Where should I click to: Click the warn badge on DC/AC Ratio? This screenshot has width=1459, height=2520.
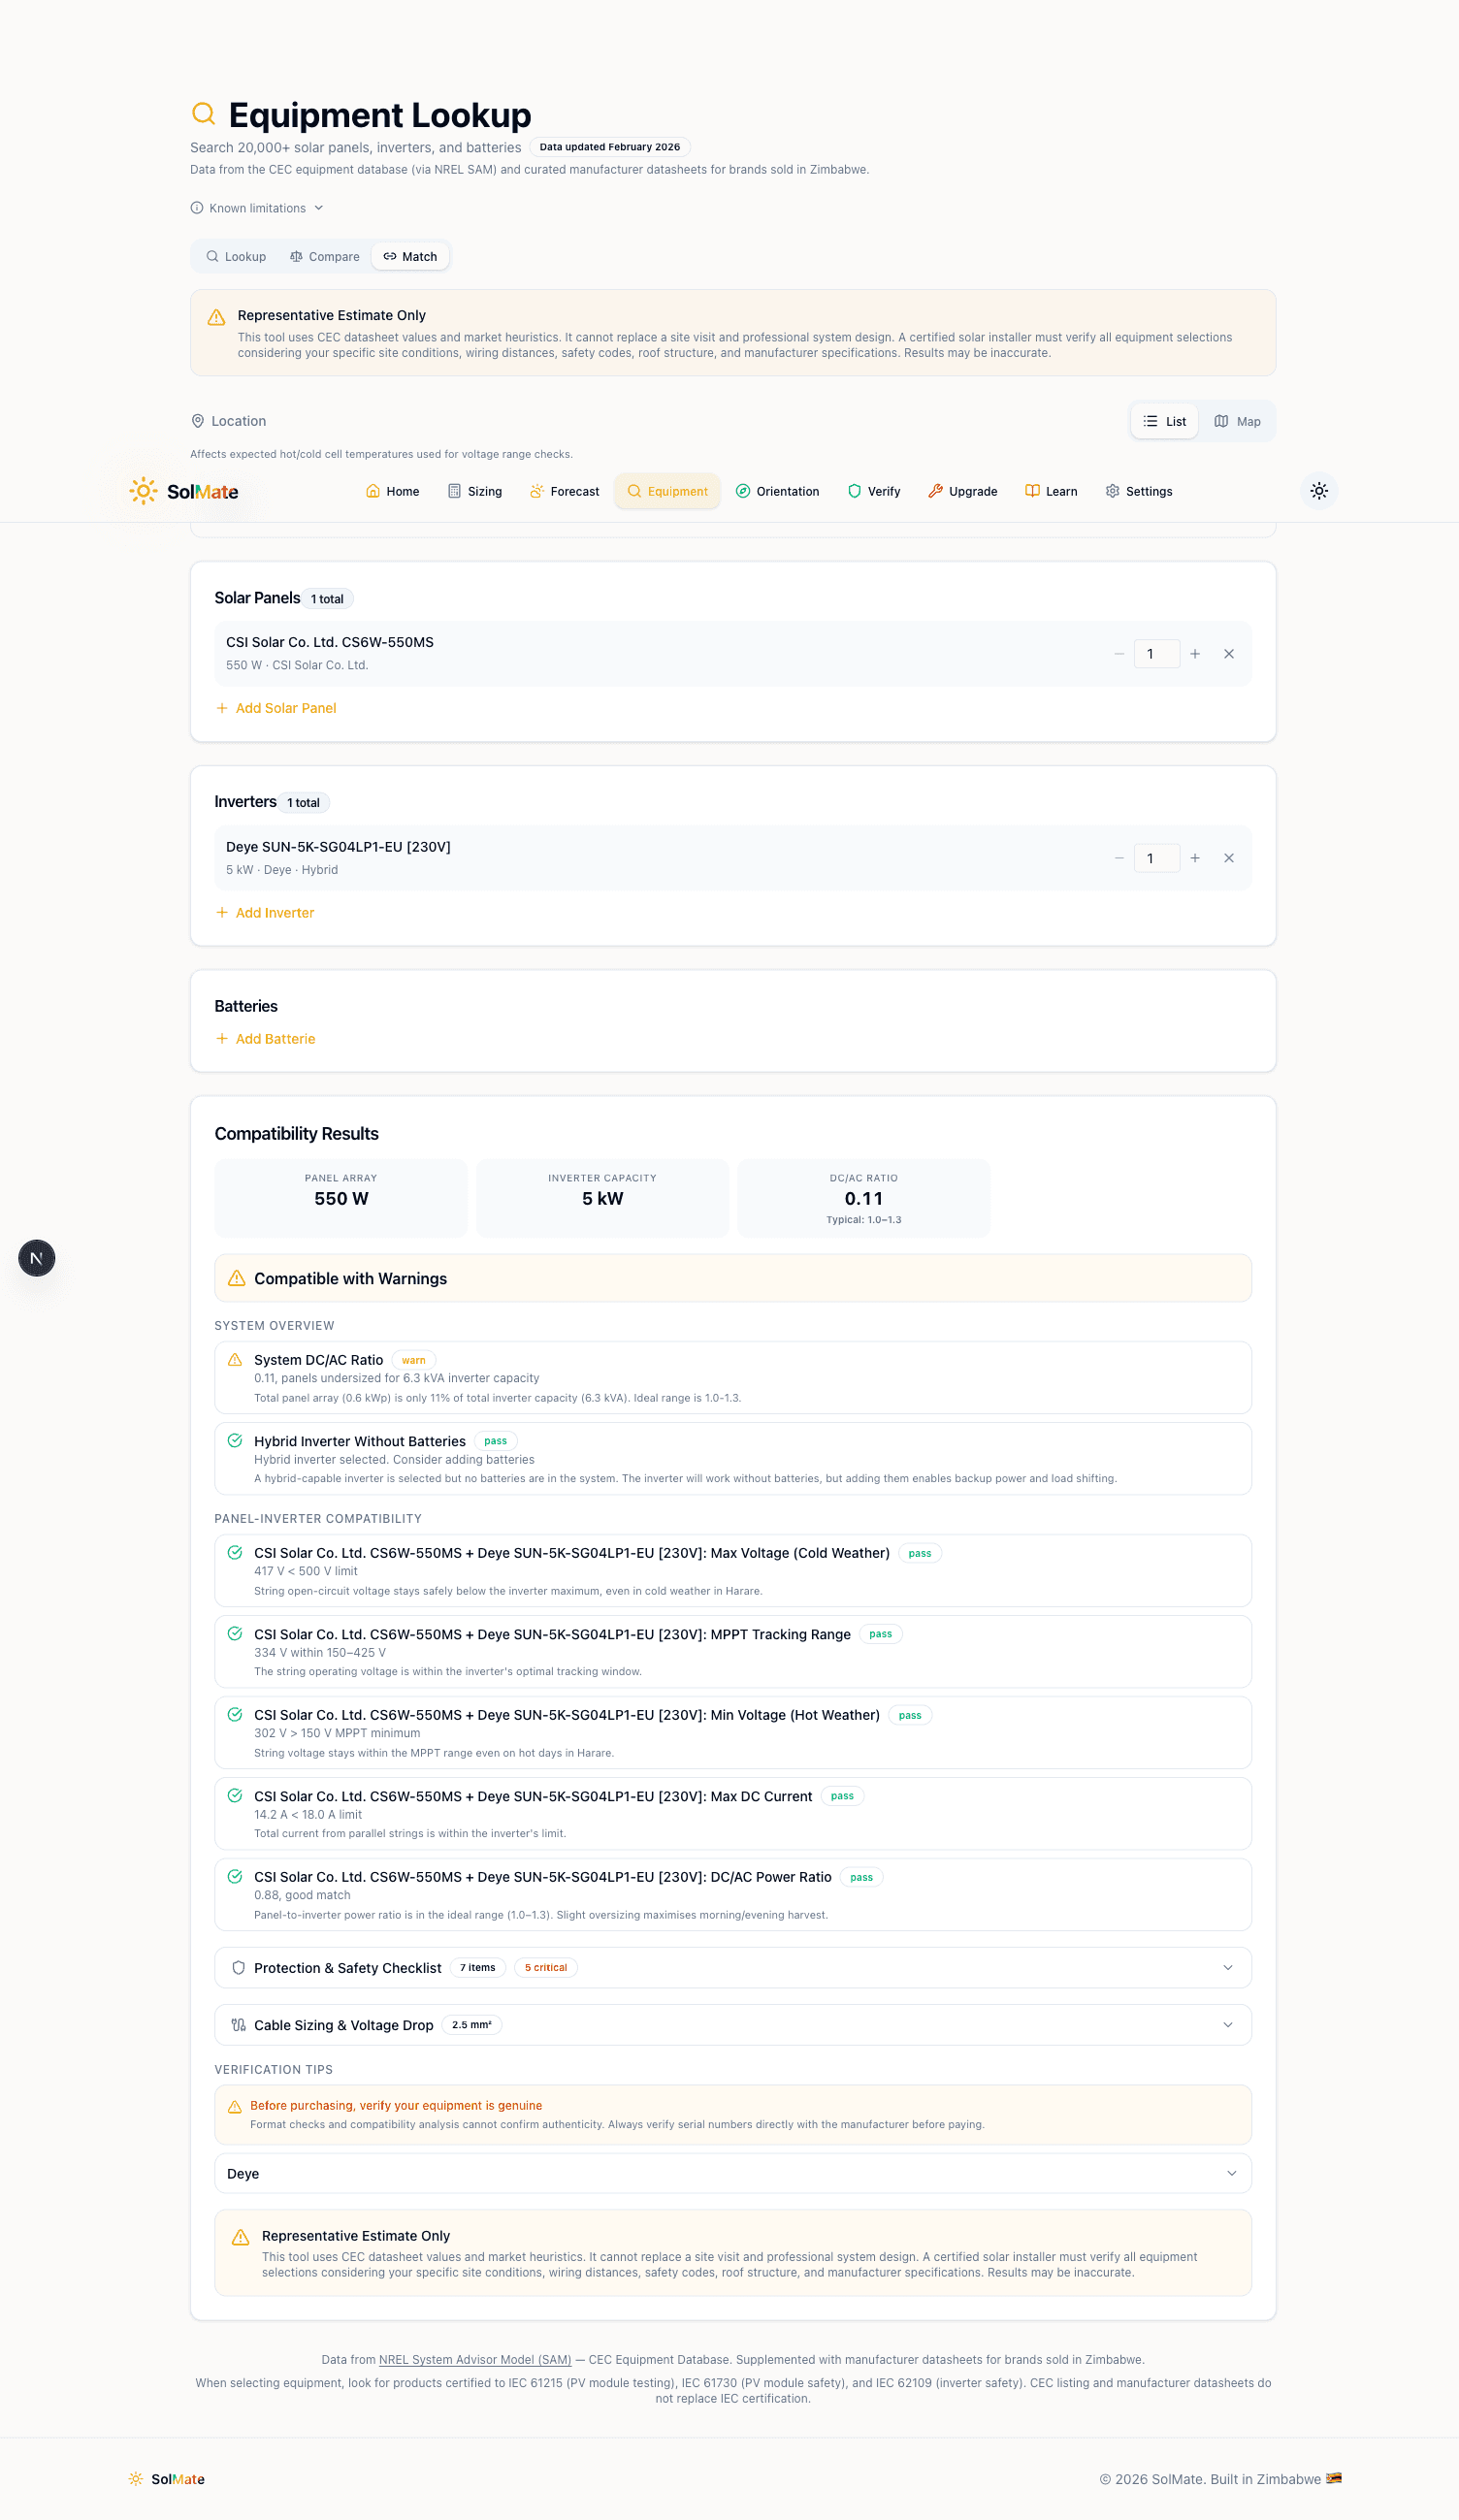coord(414,1360)
